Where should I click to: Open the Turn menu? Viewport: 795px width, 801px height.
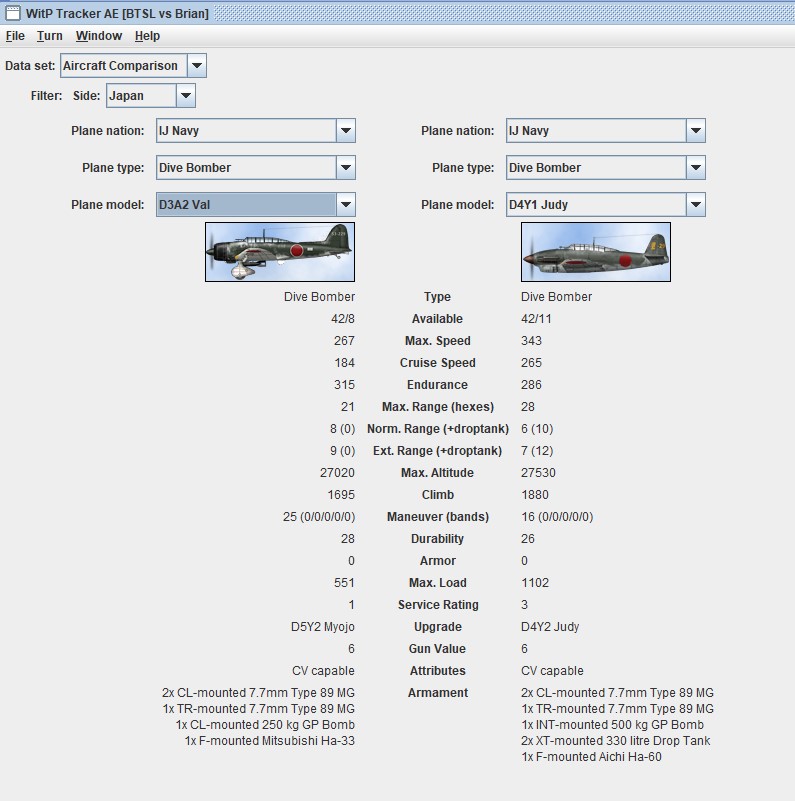(50, 36)
